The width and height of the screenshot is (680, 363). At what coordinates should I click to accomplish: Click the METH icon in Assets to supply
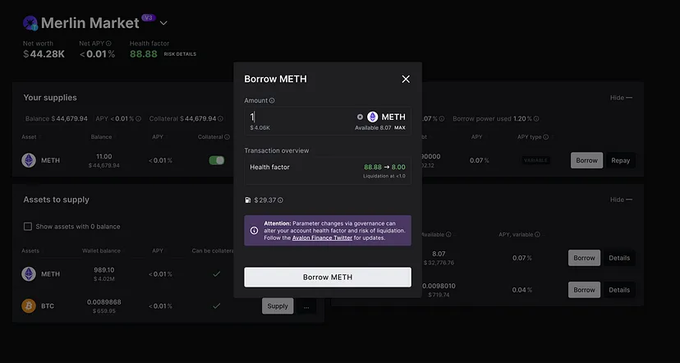pos(29,274)
